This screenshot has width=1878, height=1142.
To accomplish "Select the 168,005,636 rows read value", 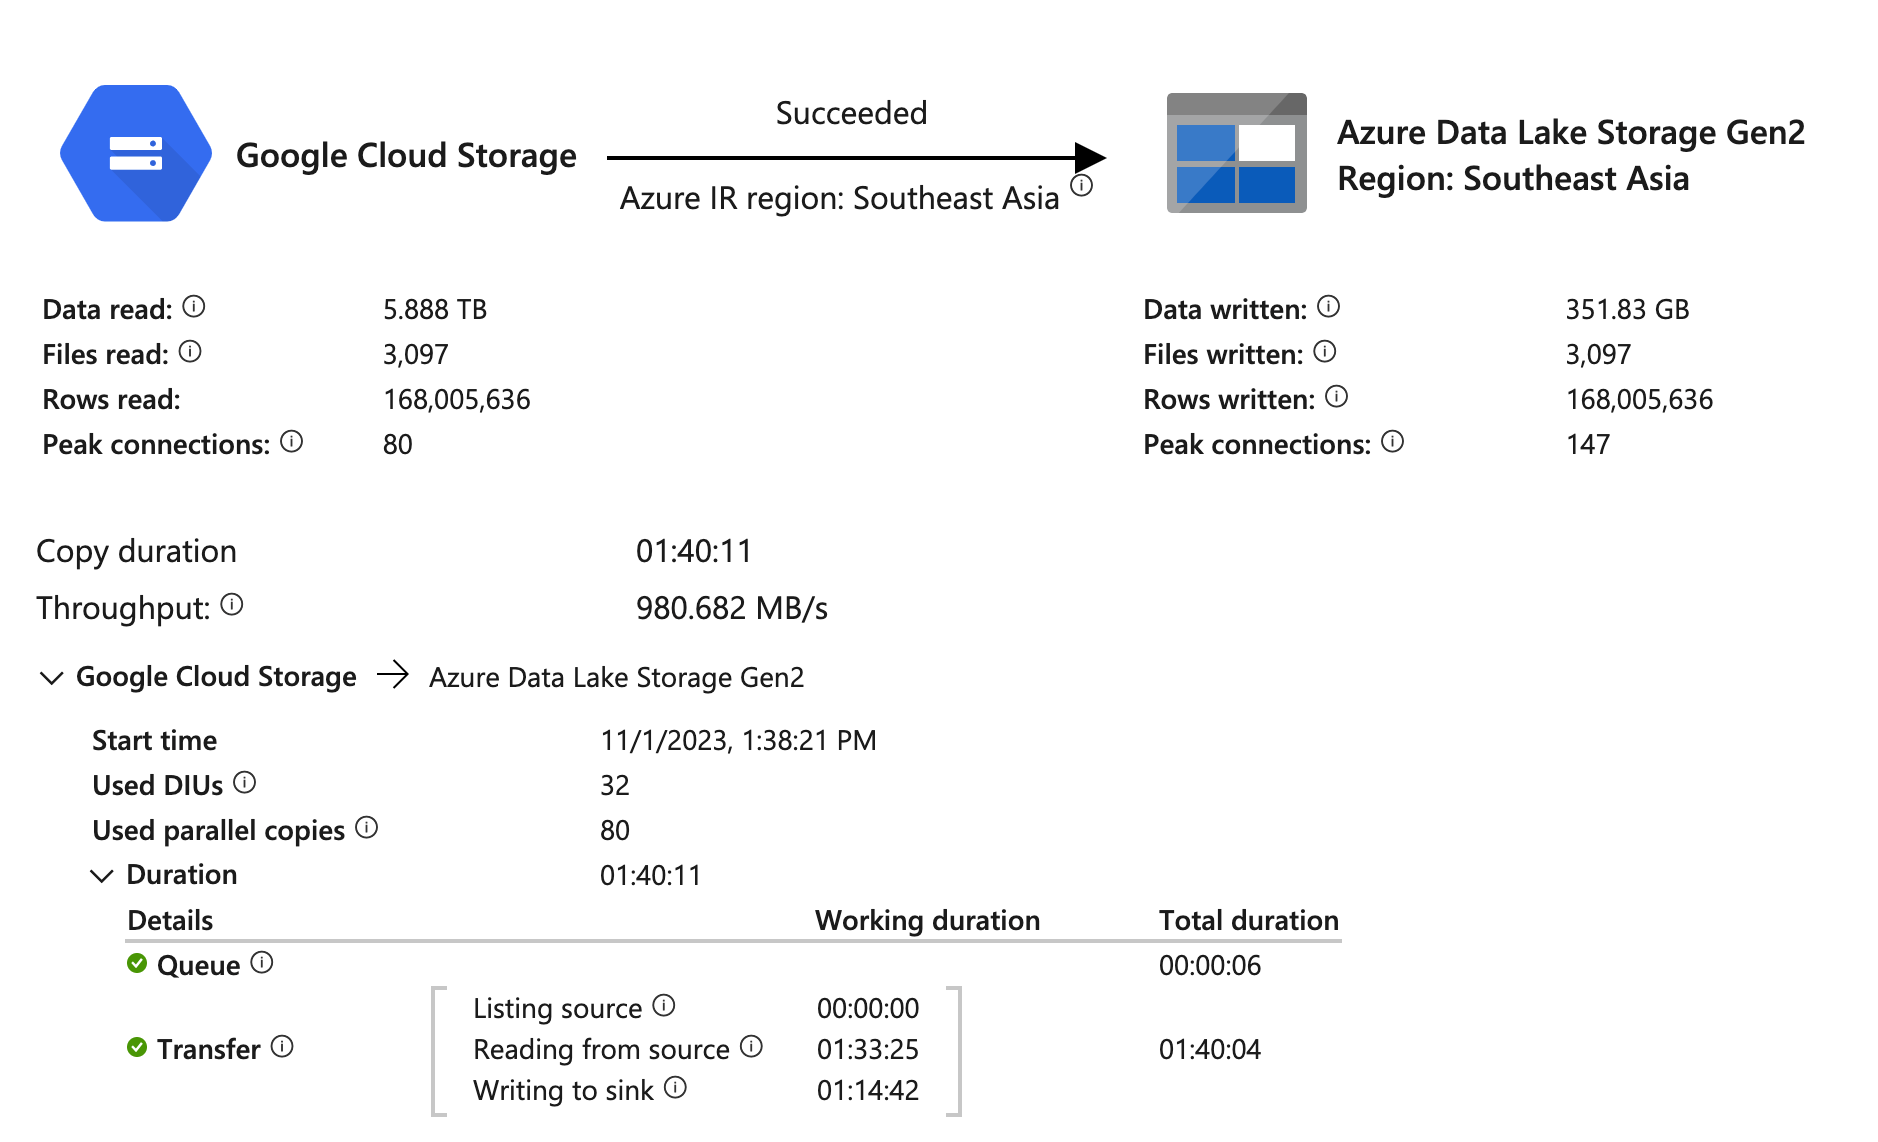I will point(457,400).
